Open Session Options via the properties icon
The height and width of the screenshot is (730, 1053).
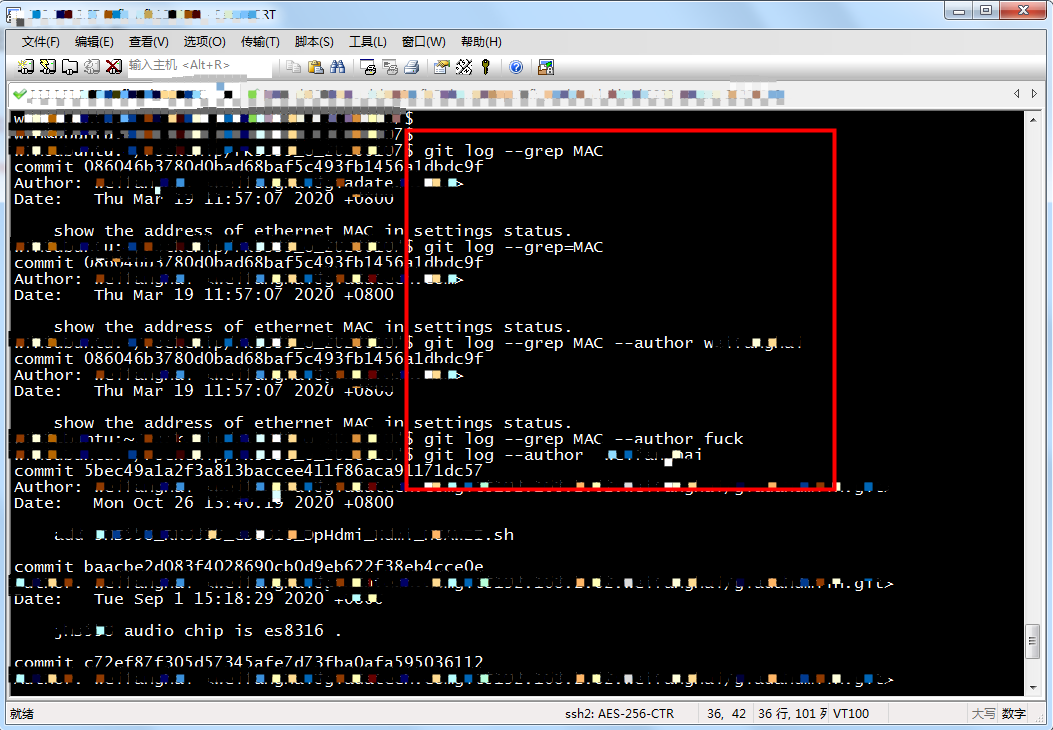pyautogui.click(x=440, y=66)
